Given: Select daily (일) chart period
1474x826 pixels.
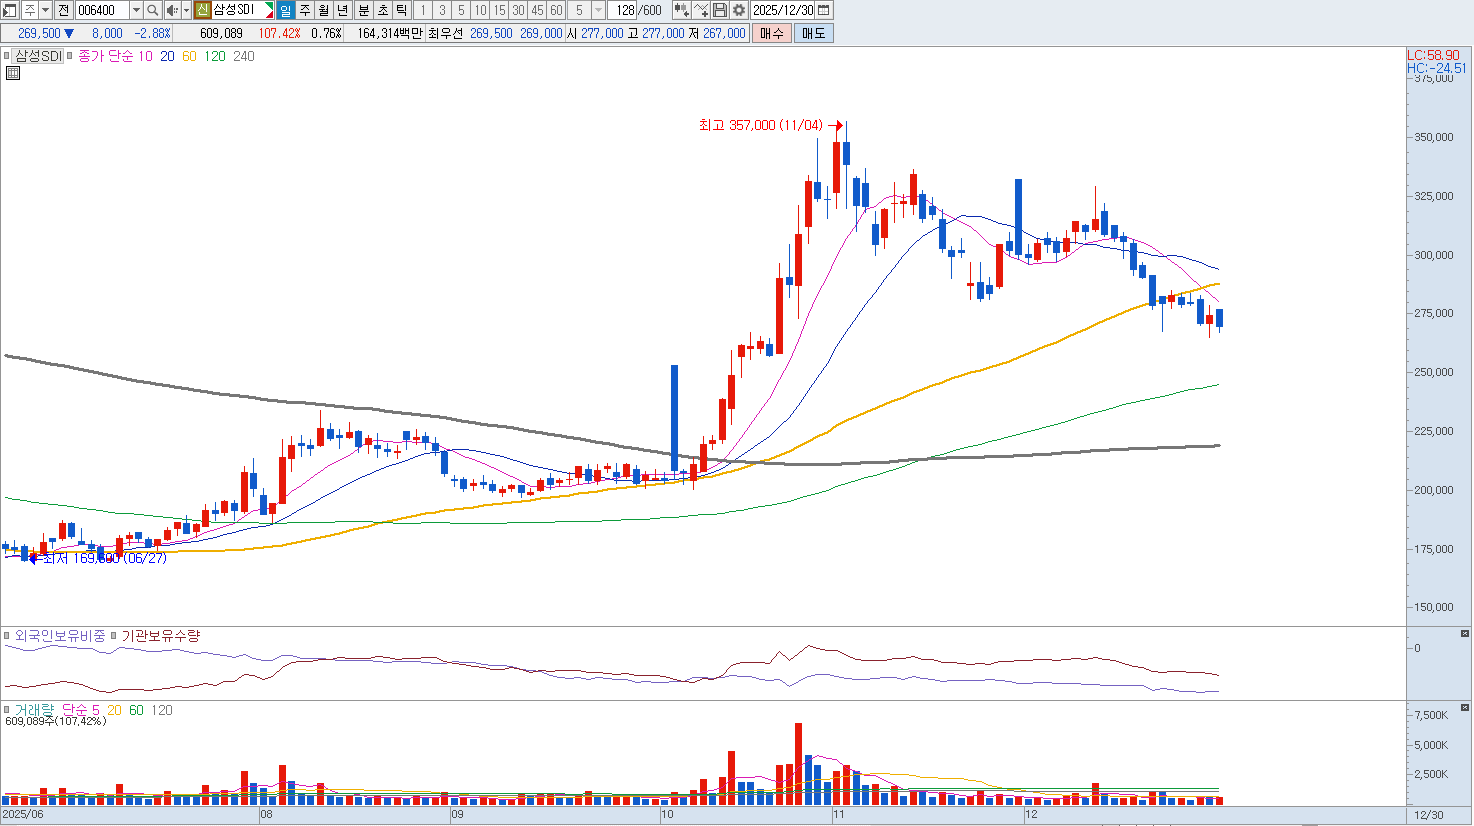Looking at the screenshot, I should point(286,10).
